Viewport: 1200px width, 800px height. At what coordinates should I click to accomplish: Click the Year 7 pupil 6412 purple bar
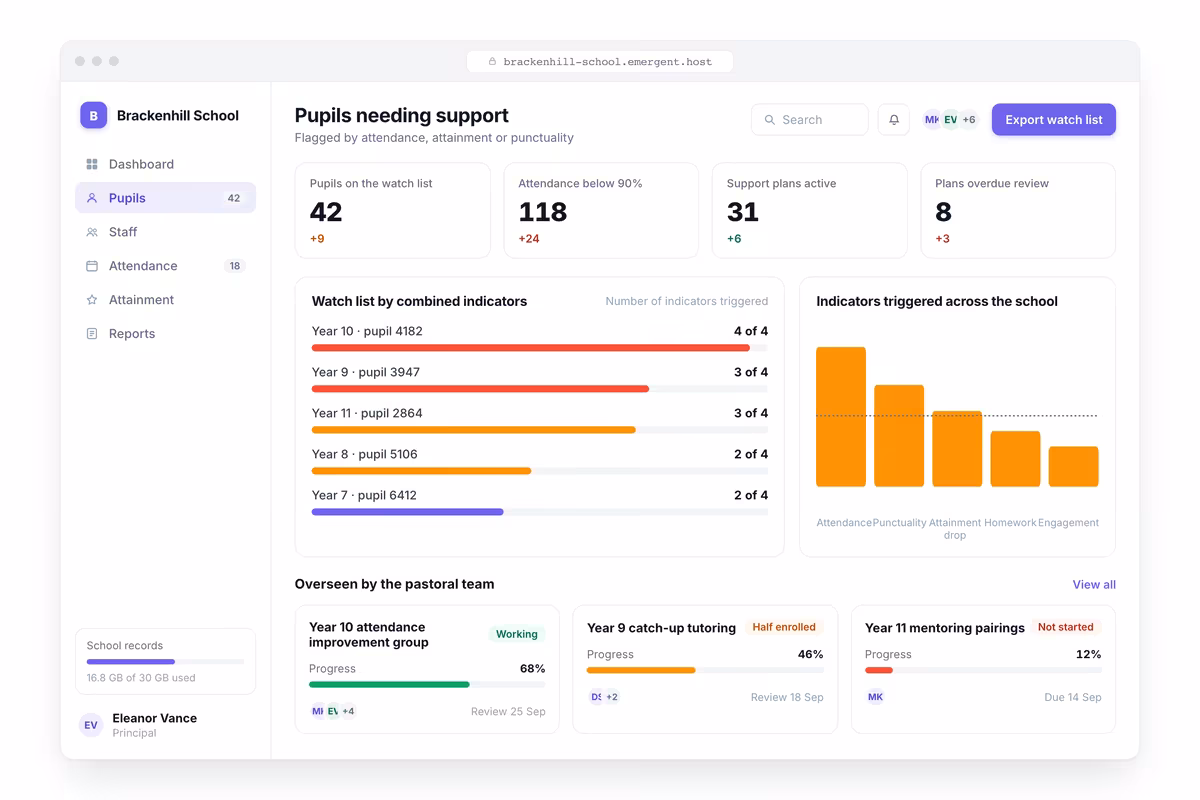pyautogui.click(x=408, y=512)
